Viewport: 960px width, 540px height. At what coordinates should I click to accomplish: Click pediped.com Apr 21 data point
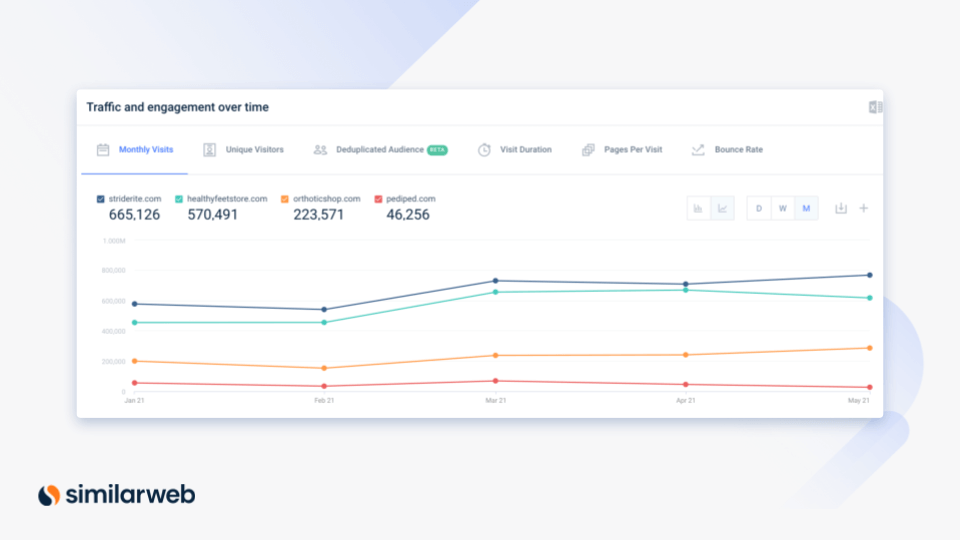point(686,385)
